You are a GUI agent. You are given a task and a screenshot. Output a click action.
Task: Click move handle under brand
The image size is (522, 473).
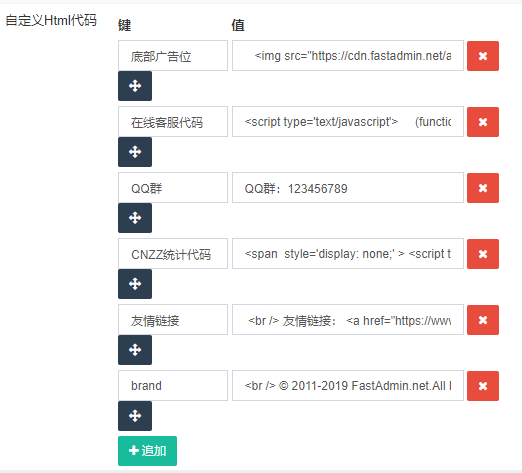135,416
